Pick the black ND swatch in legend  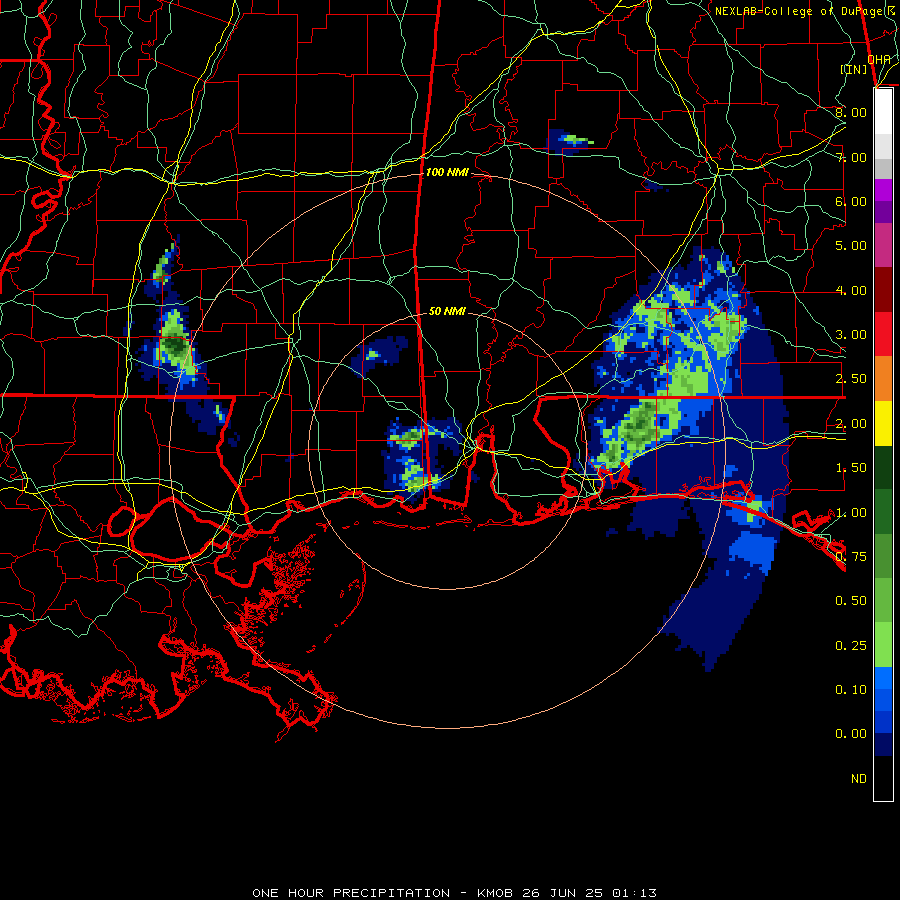pos(883,778)
